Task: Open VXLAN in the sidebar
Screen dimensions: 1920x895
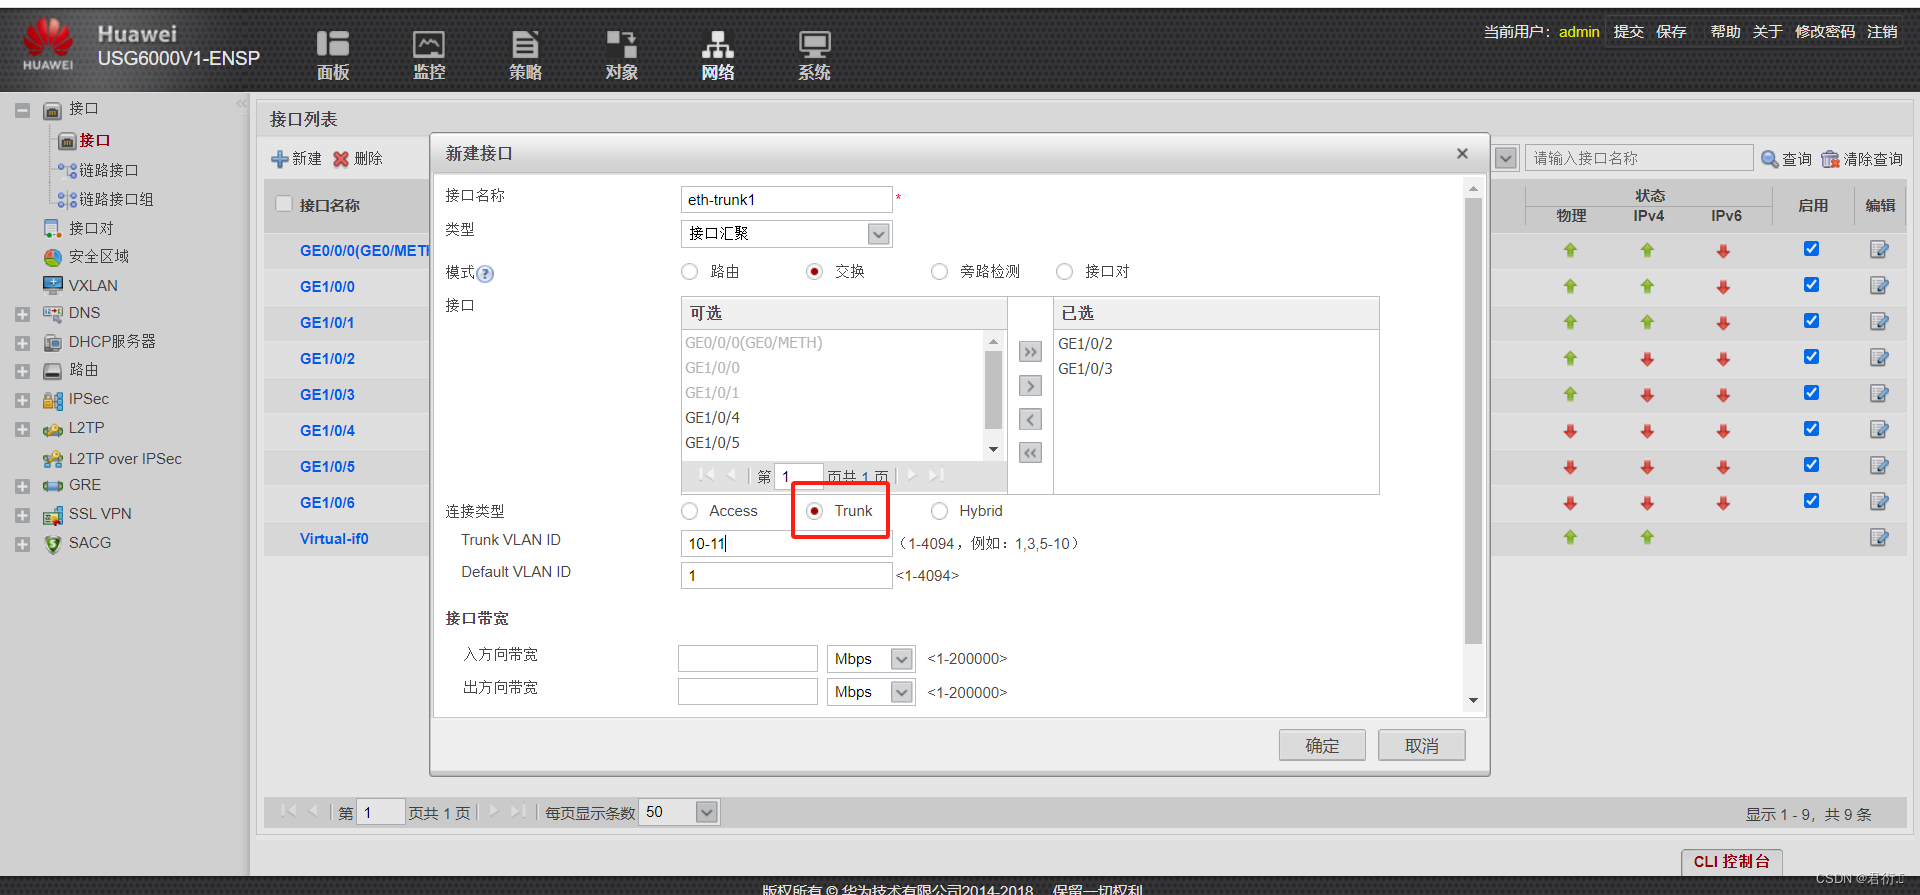Action: tap(92, 286)
